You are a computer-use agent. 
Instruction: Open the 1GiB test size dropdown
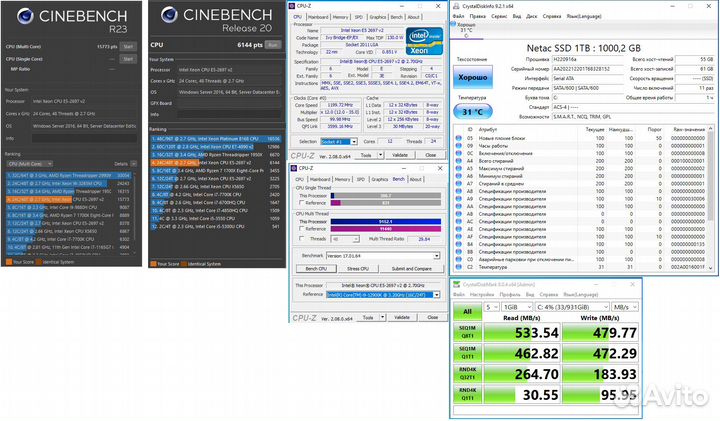(x=517, y=307)
